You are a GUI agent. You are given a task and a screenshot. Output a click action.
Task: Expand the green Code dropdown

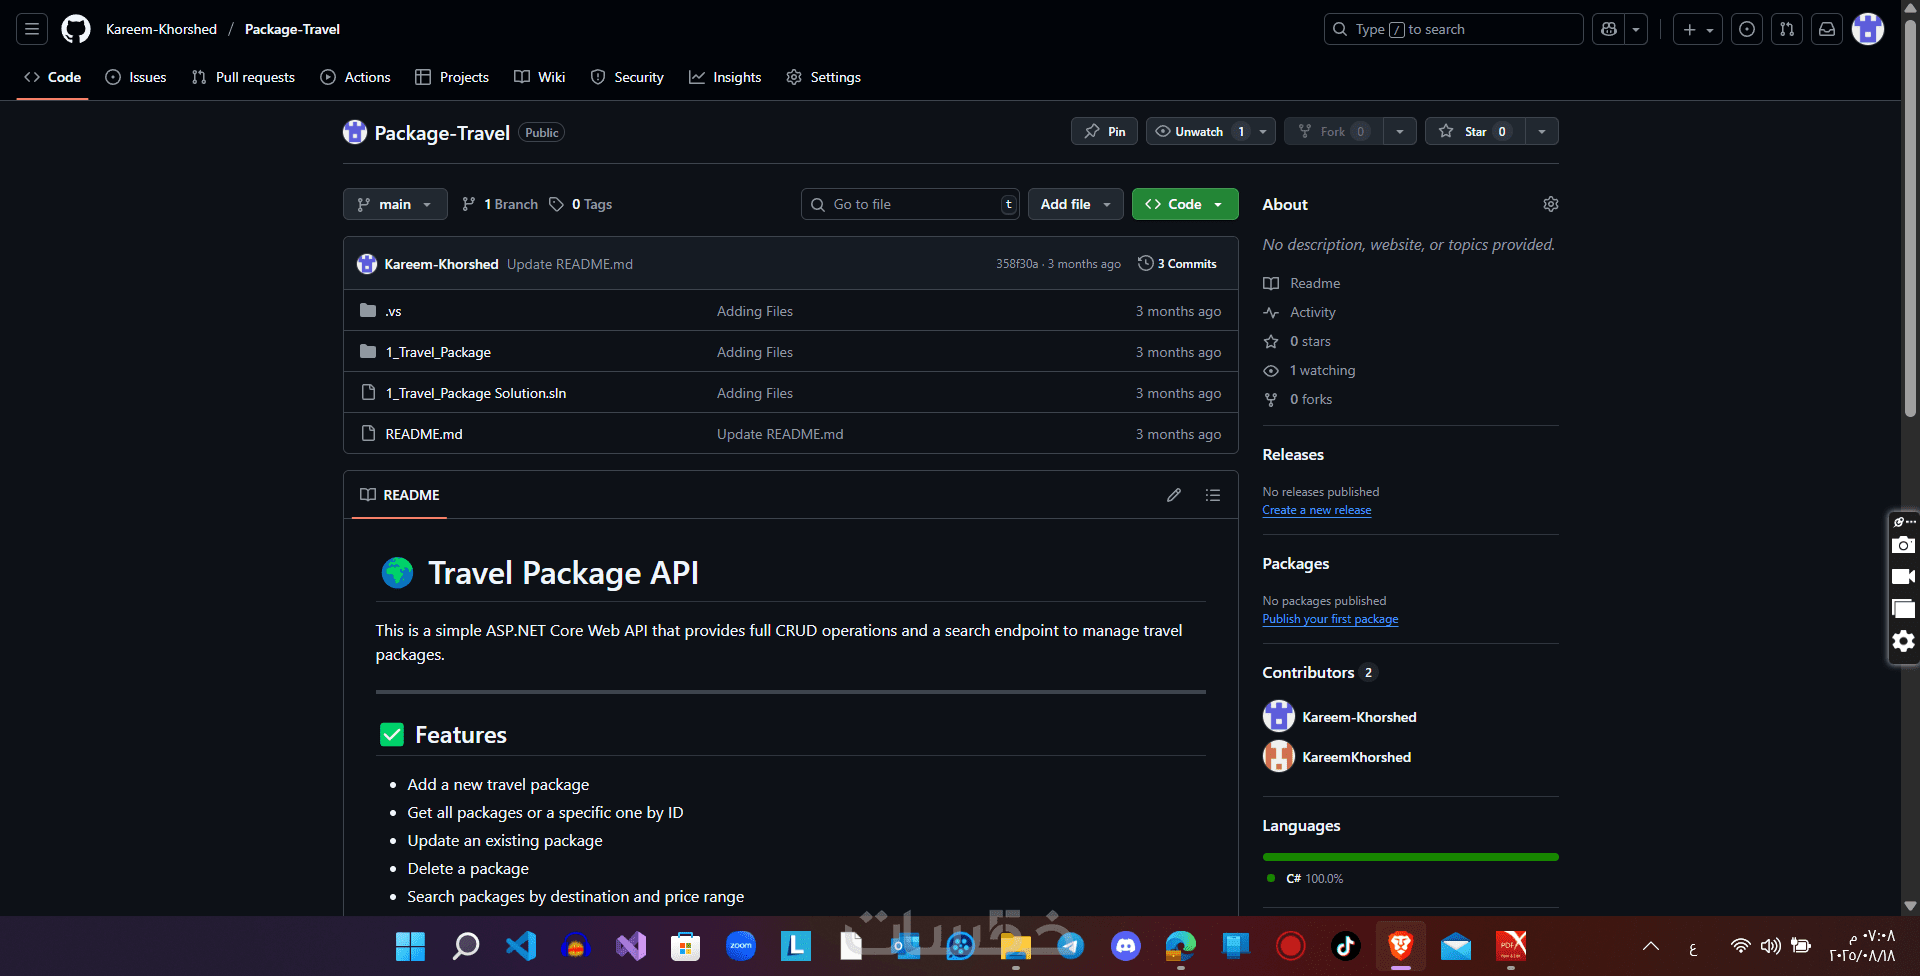pyautogui.click(x=1185, y=204)
